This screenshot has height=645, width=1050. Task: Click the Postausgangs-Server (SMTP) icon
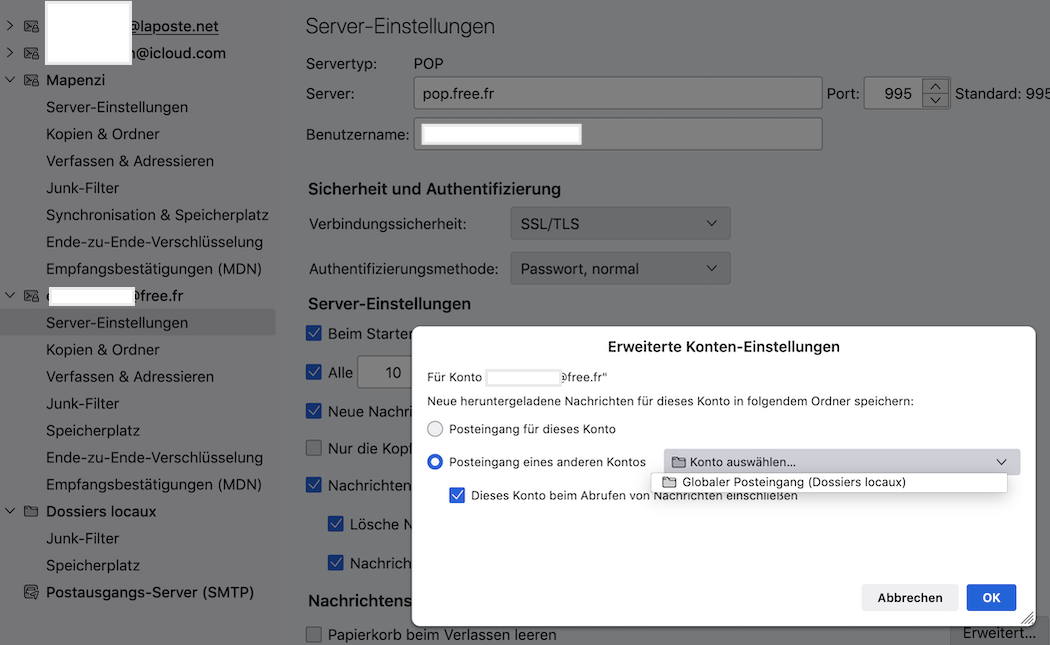(x=31, y=592)
